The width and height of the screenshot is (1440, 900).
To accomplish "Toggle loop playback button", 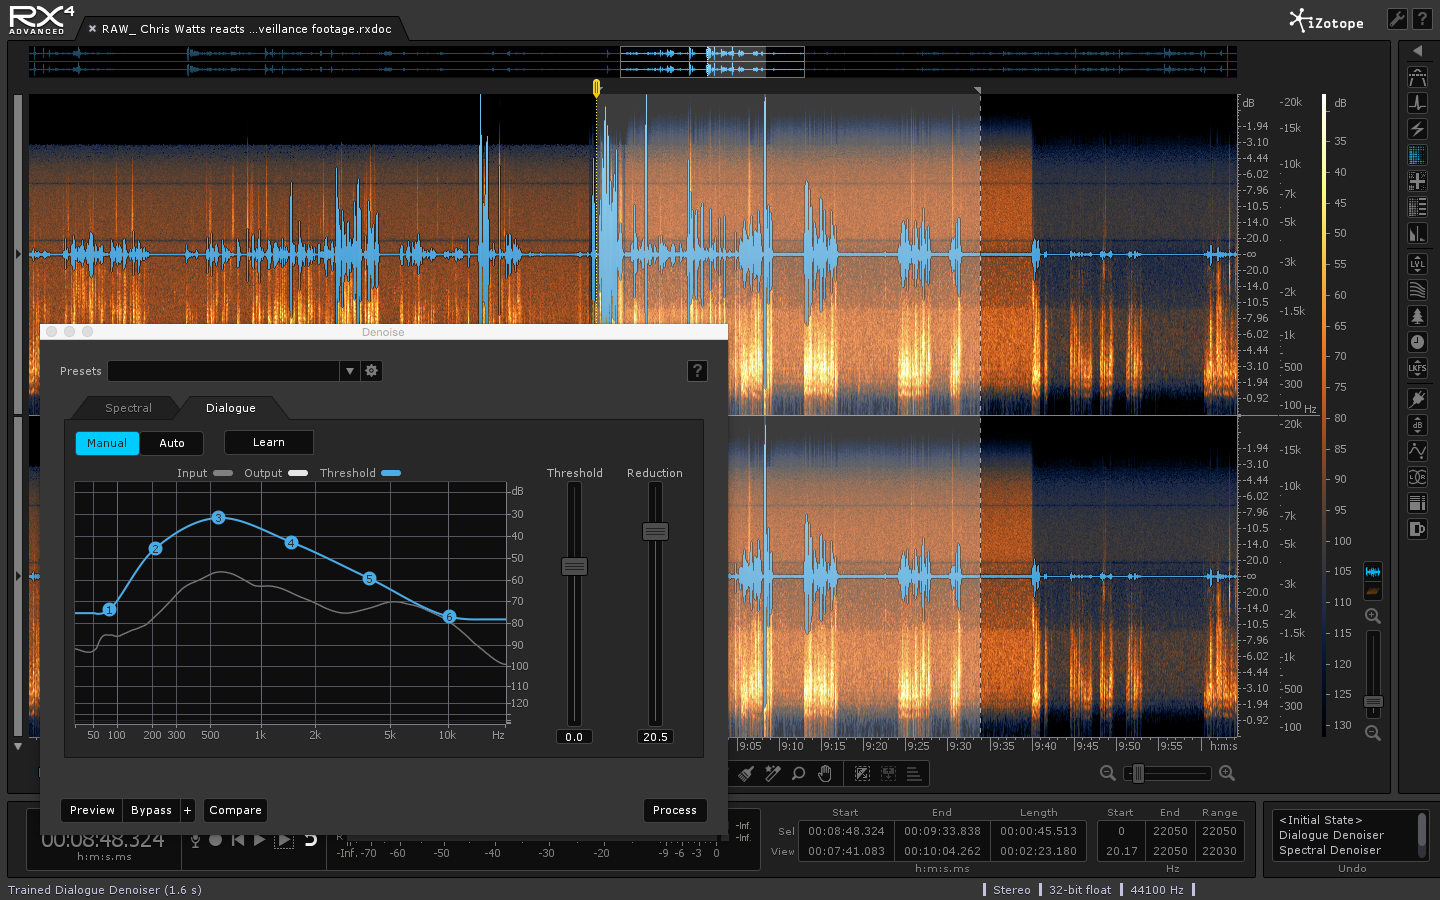I will 311,840.
